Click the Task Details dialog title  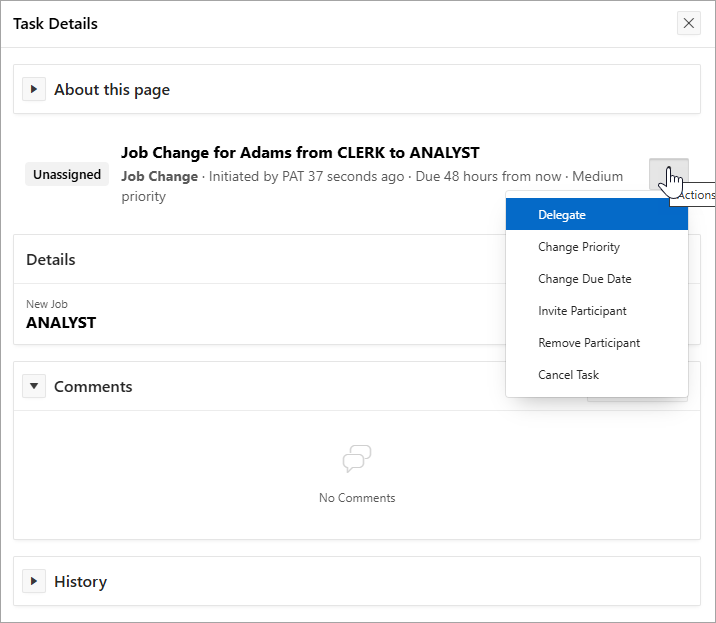click(x=56, y=23)
